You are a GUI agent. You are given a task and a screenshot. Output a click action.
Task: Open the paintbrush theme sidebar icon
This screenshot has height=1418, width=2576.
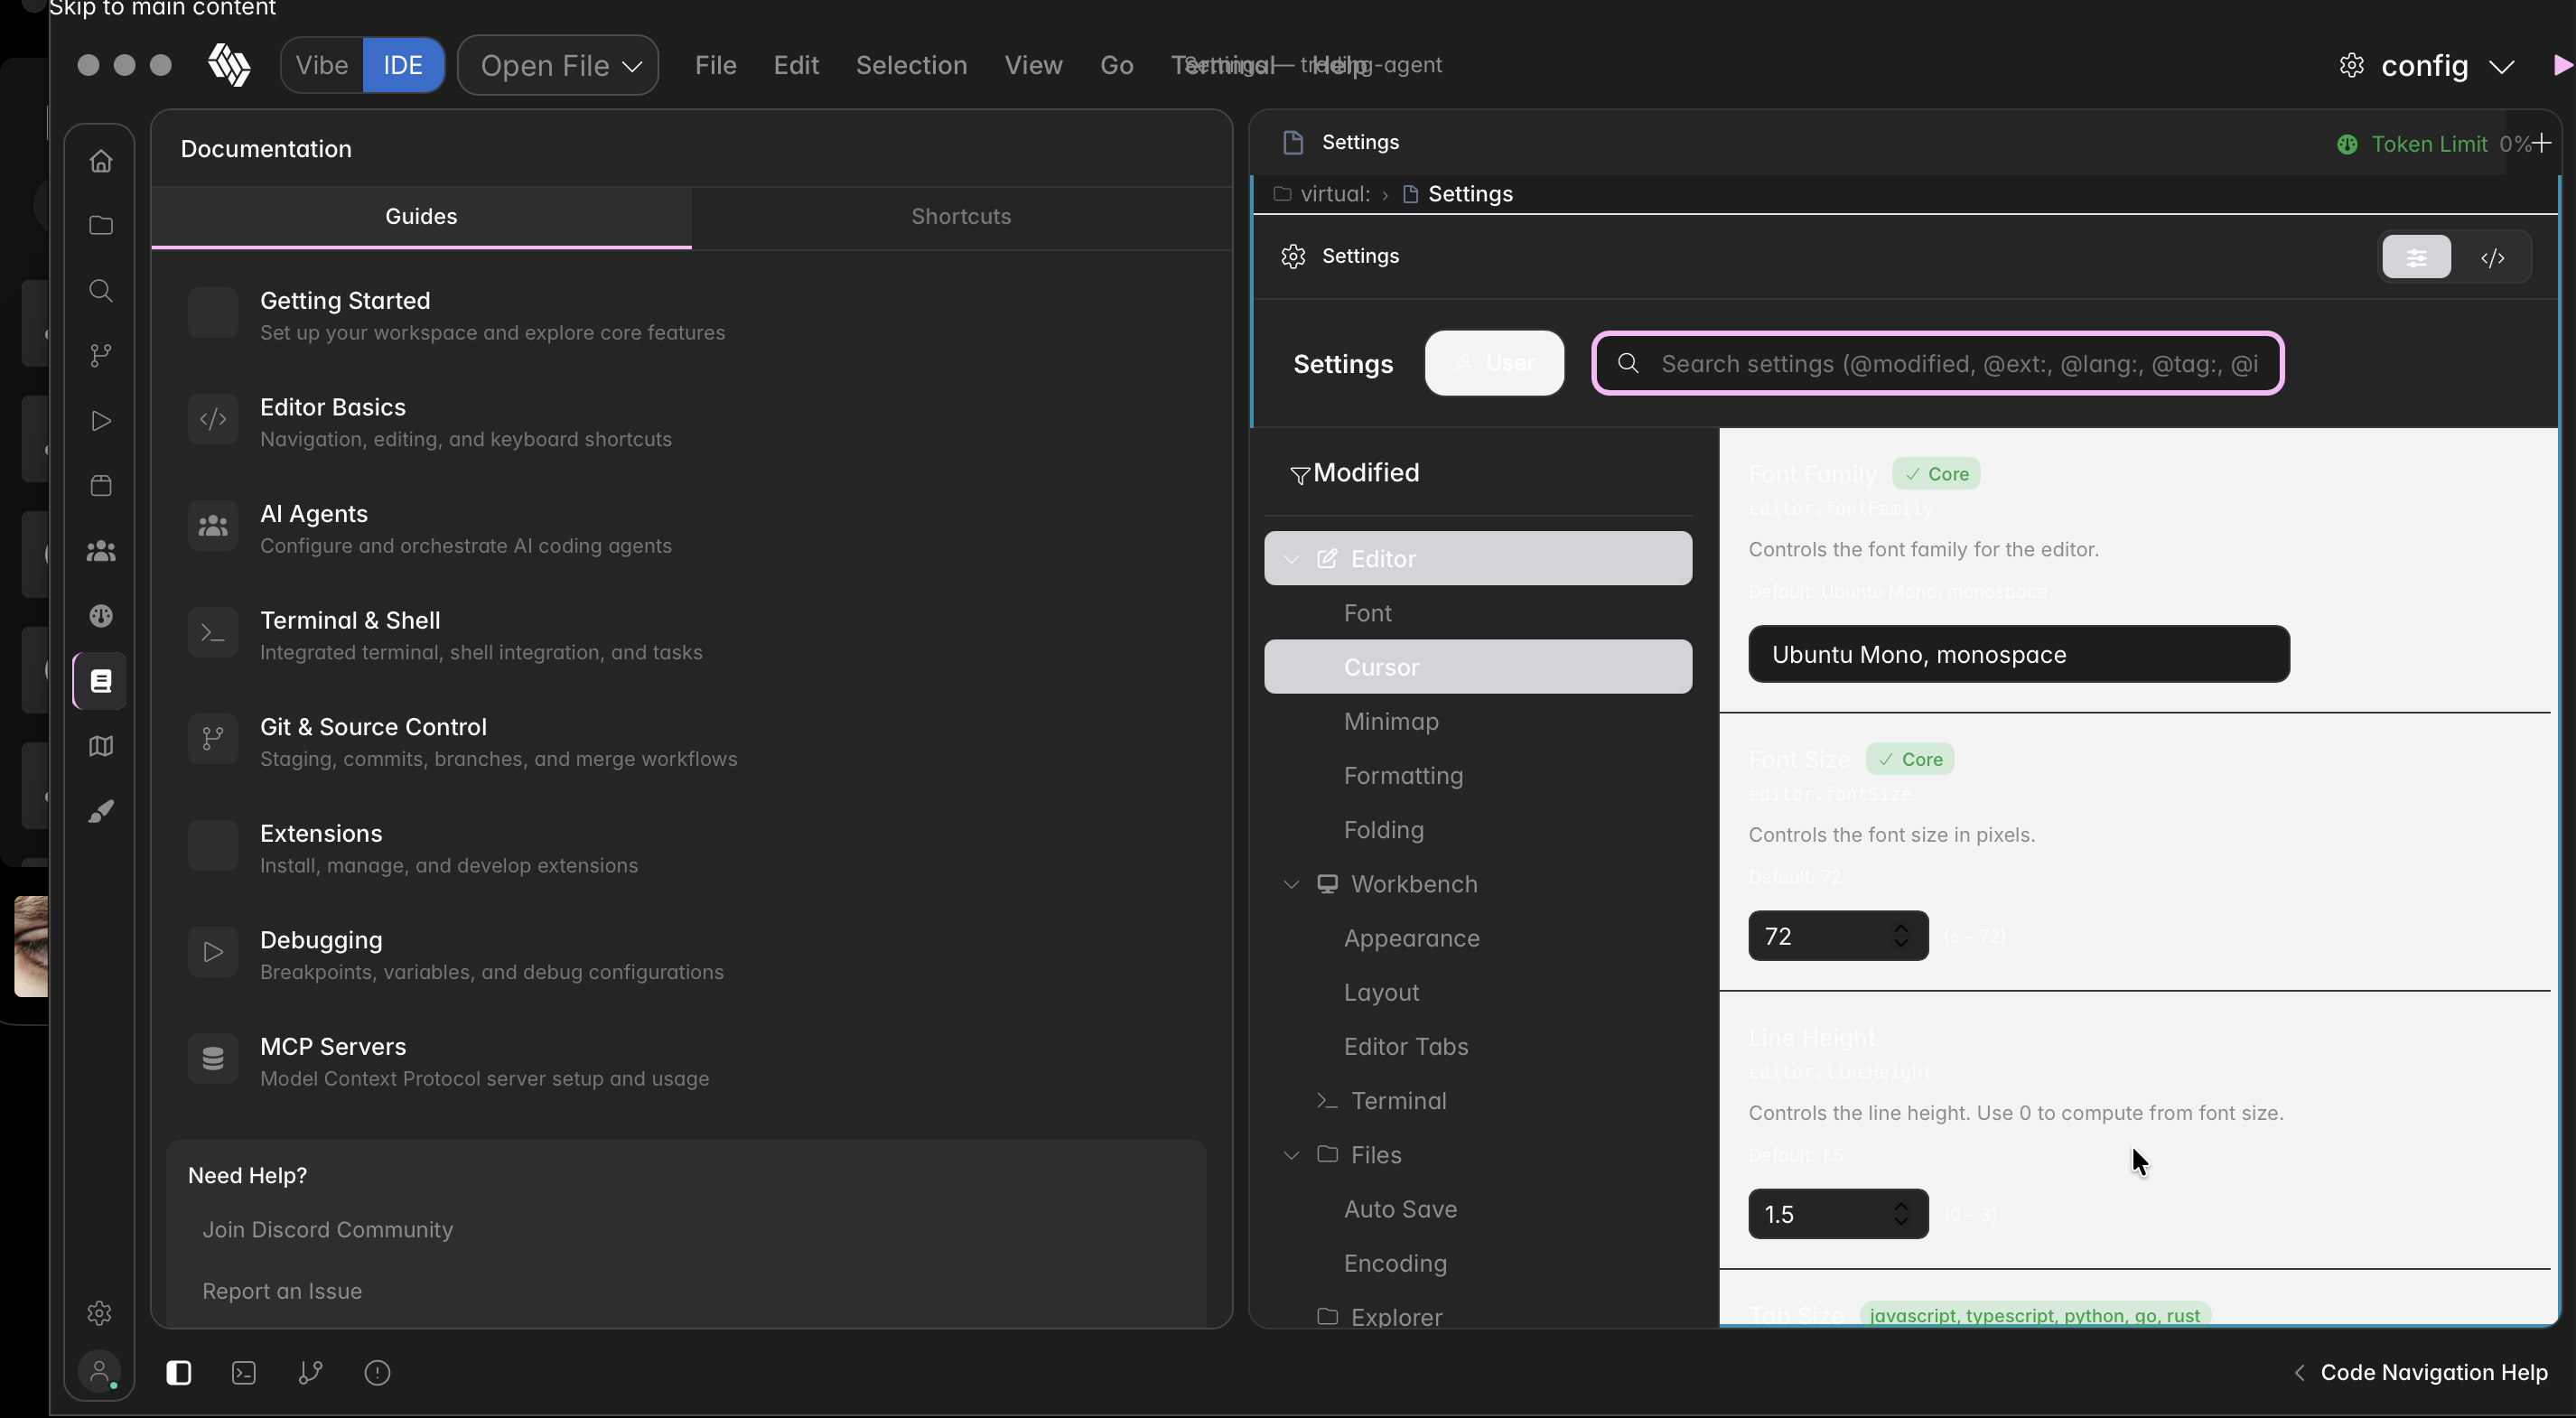100,811
